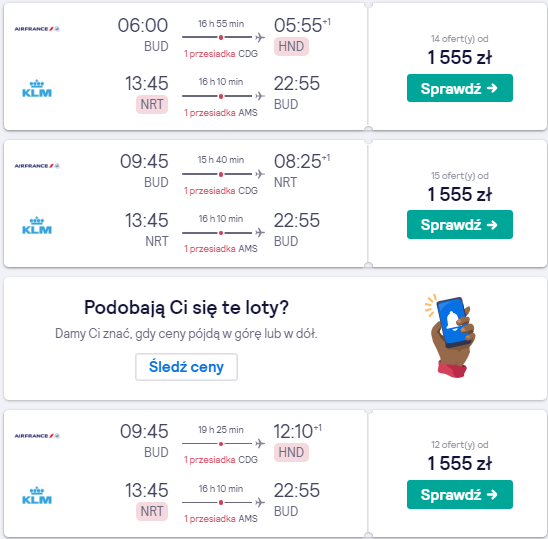The height and width of the screenshot is (539, 548).
Task: Click the KLM logo in first result
Action: pyautogui.click(x=37, y=89)
